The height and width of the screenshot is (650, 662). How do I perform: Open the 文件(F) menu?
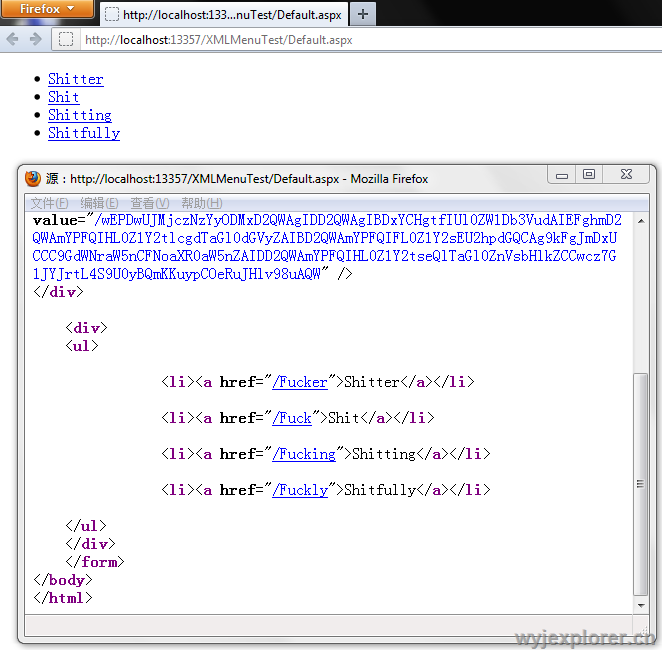click(49, 203)
